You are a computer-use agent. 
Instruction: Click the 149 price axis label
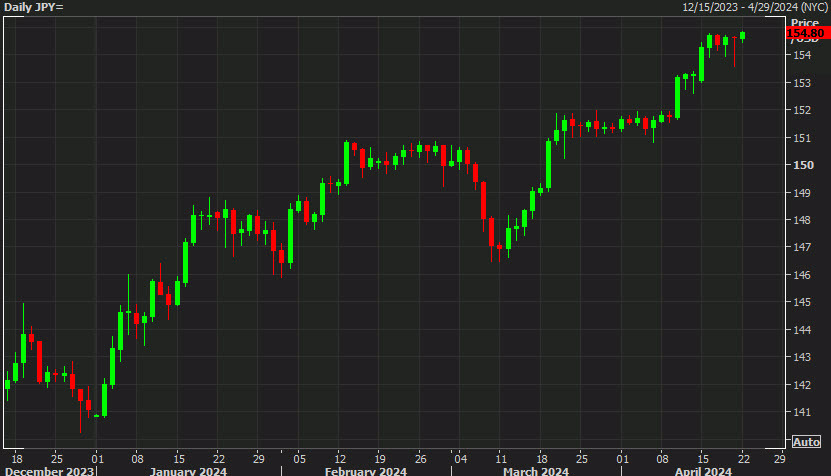[x=802, y=193]
